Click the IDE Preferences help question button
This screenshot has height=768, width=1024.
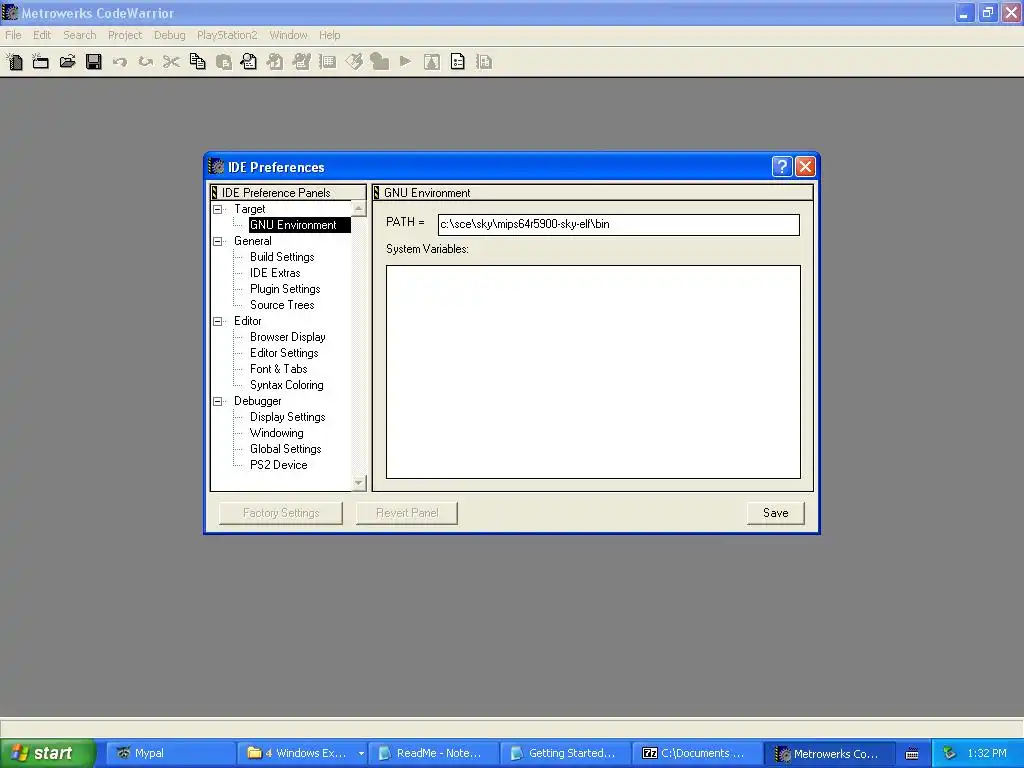coord(782,167)
